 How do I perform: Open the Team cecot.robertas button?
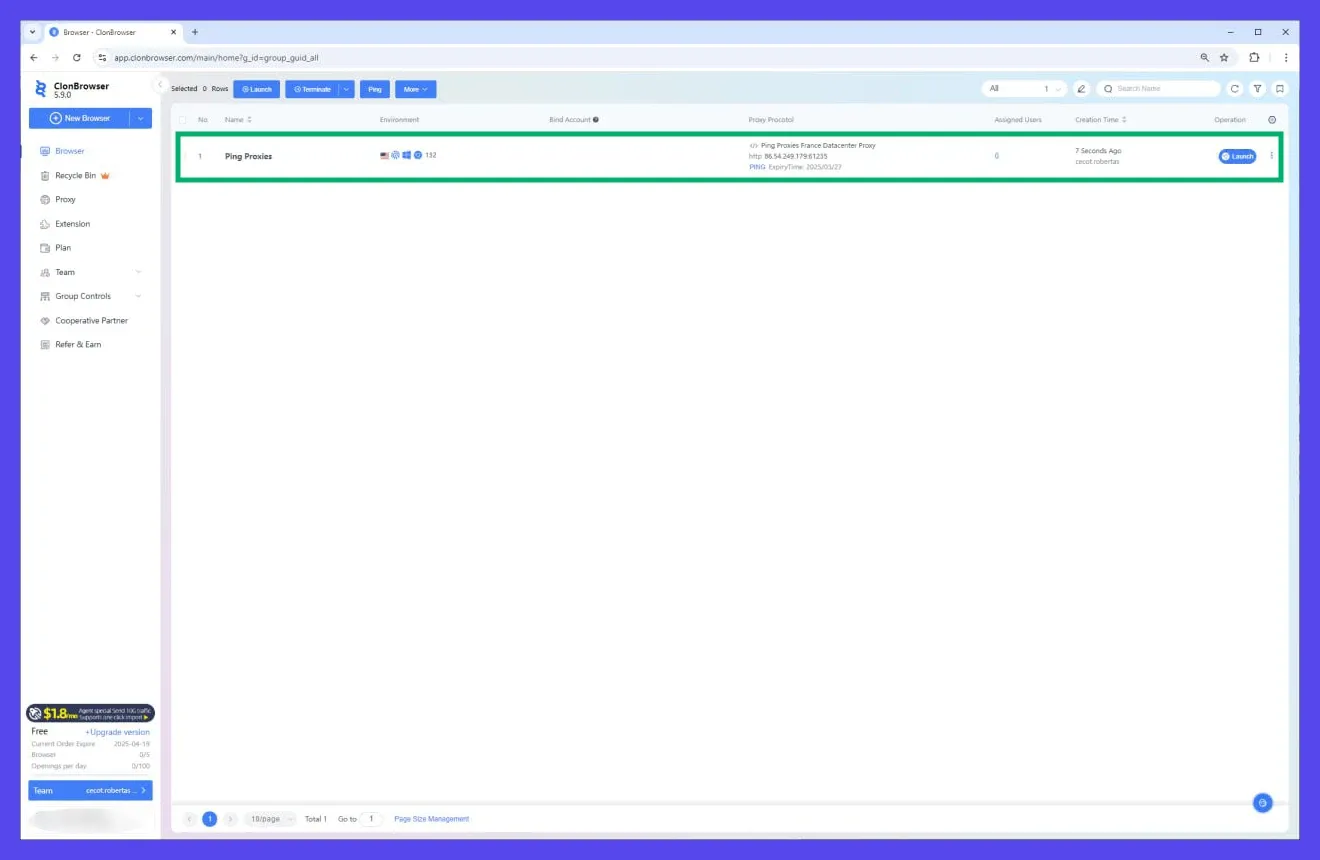click(x=91, y=791)
